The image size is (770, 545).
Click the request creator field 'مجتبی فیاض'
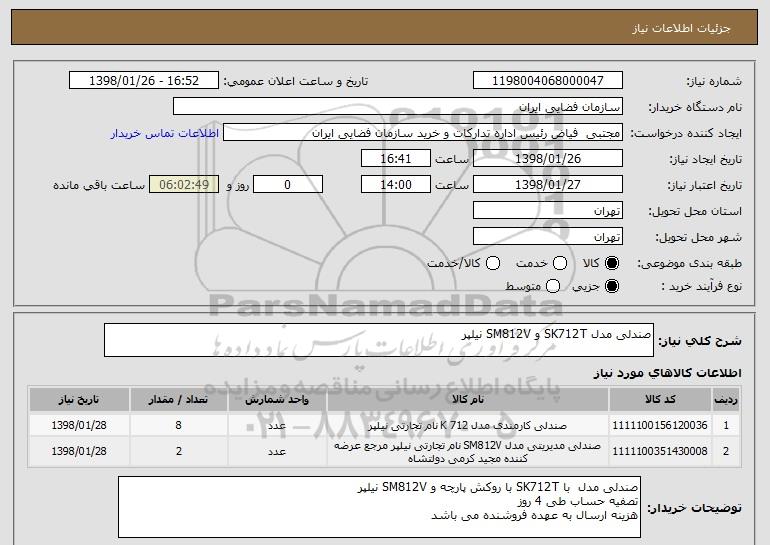tap(423, 132)
